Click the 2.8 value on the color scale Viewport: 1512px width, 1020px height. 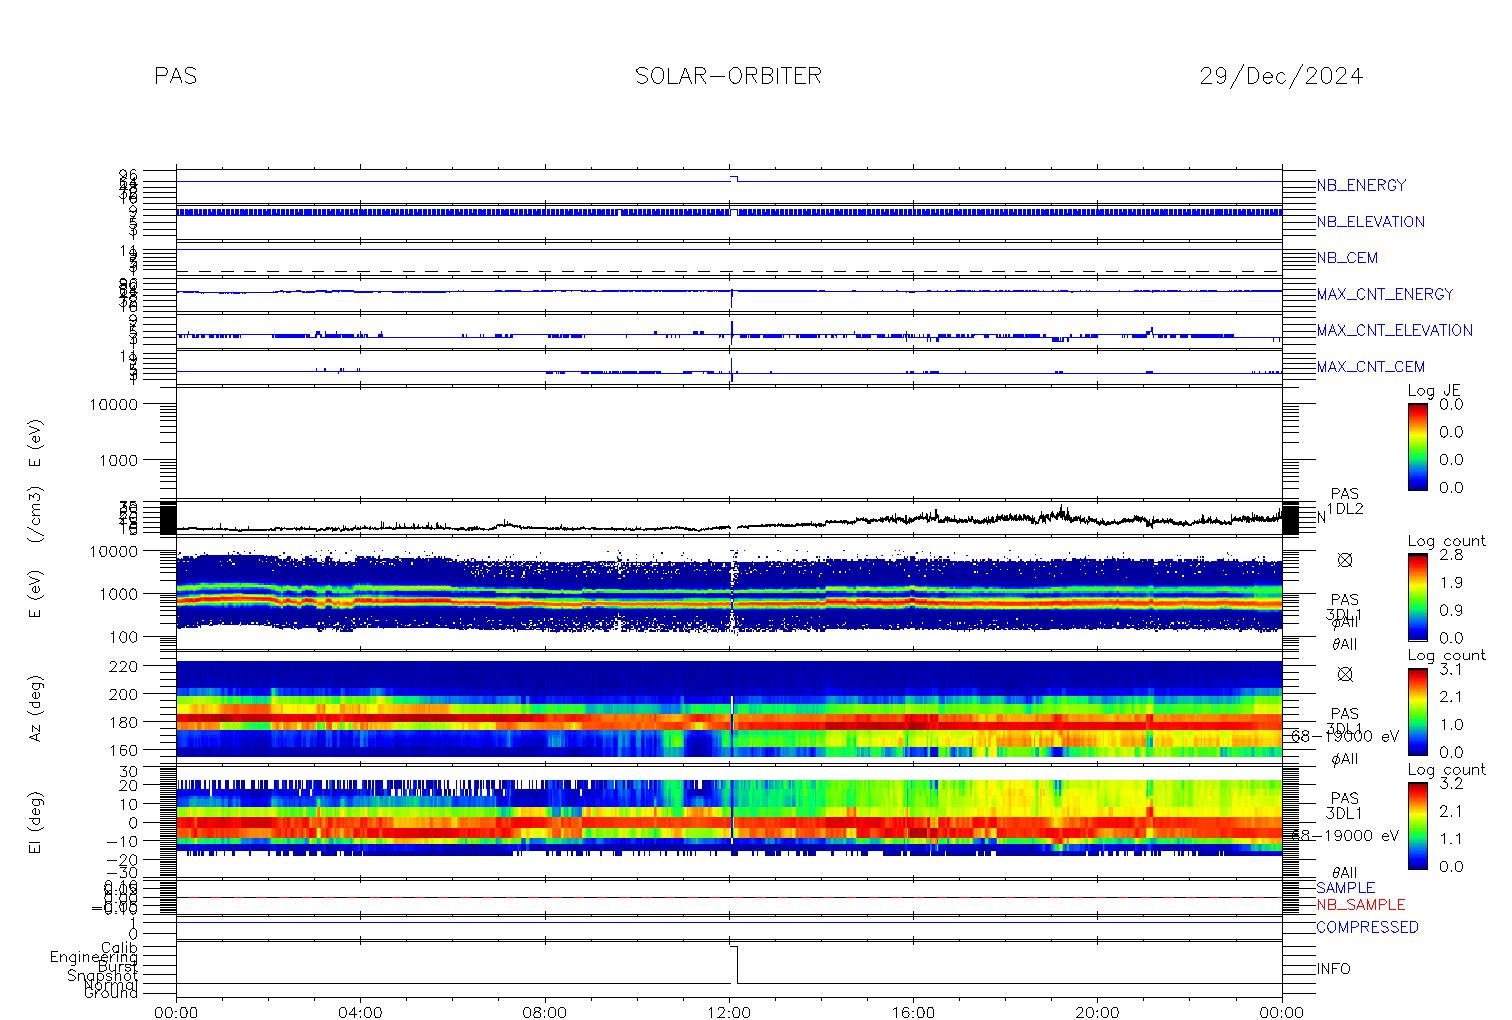point(1451,555)
